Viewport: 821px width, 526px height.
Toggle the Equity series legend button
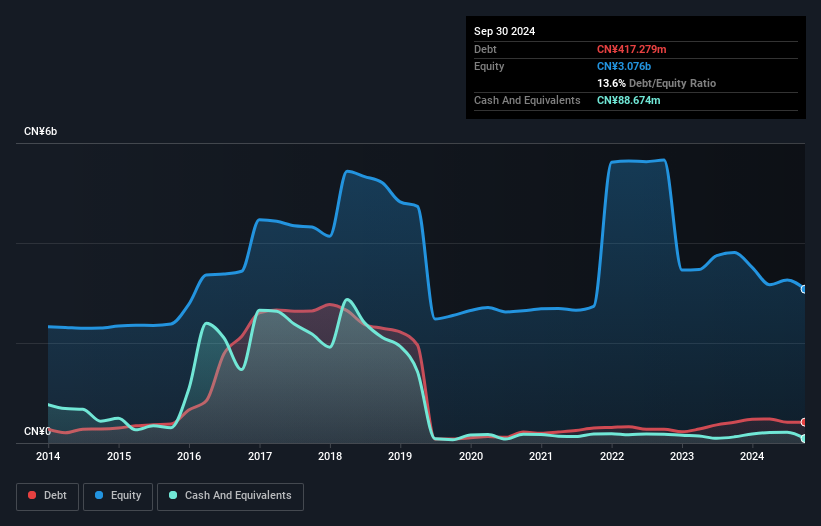tap(118, 496)
